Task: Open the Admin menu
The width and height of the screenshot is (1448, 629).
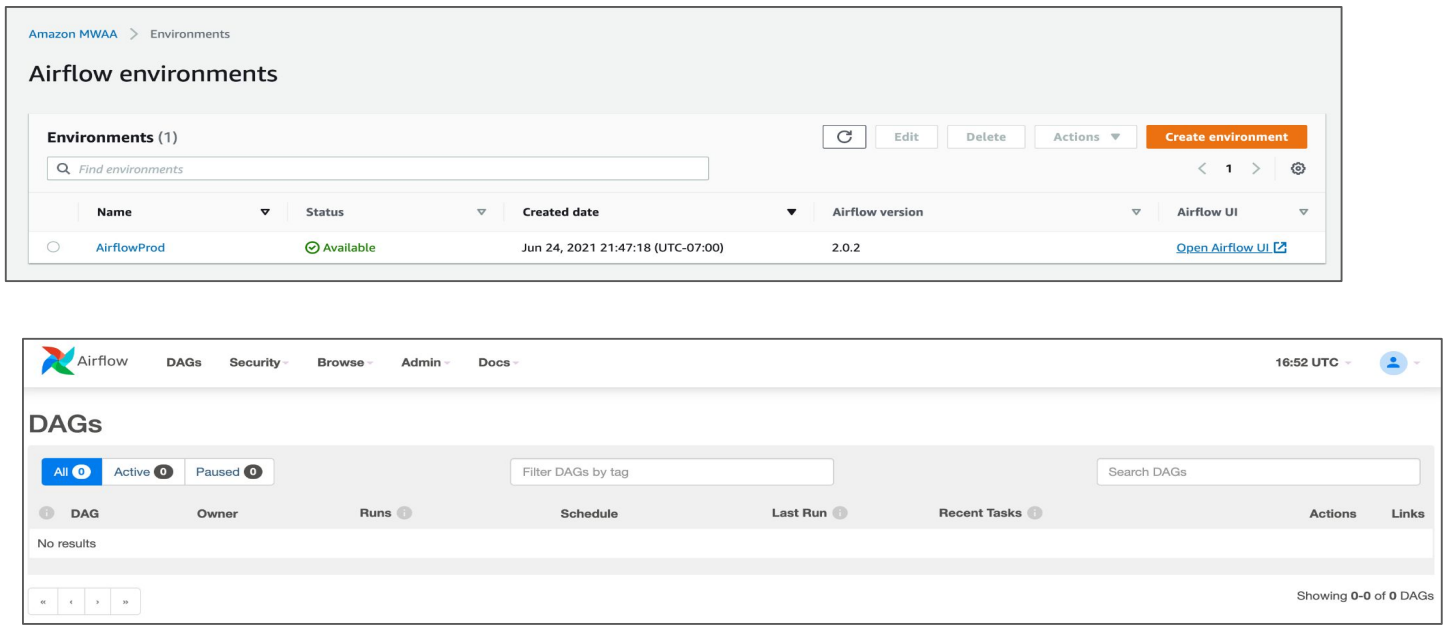Action: tap(425, 362)
